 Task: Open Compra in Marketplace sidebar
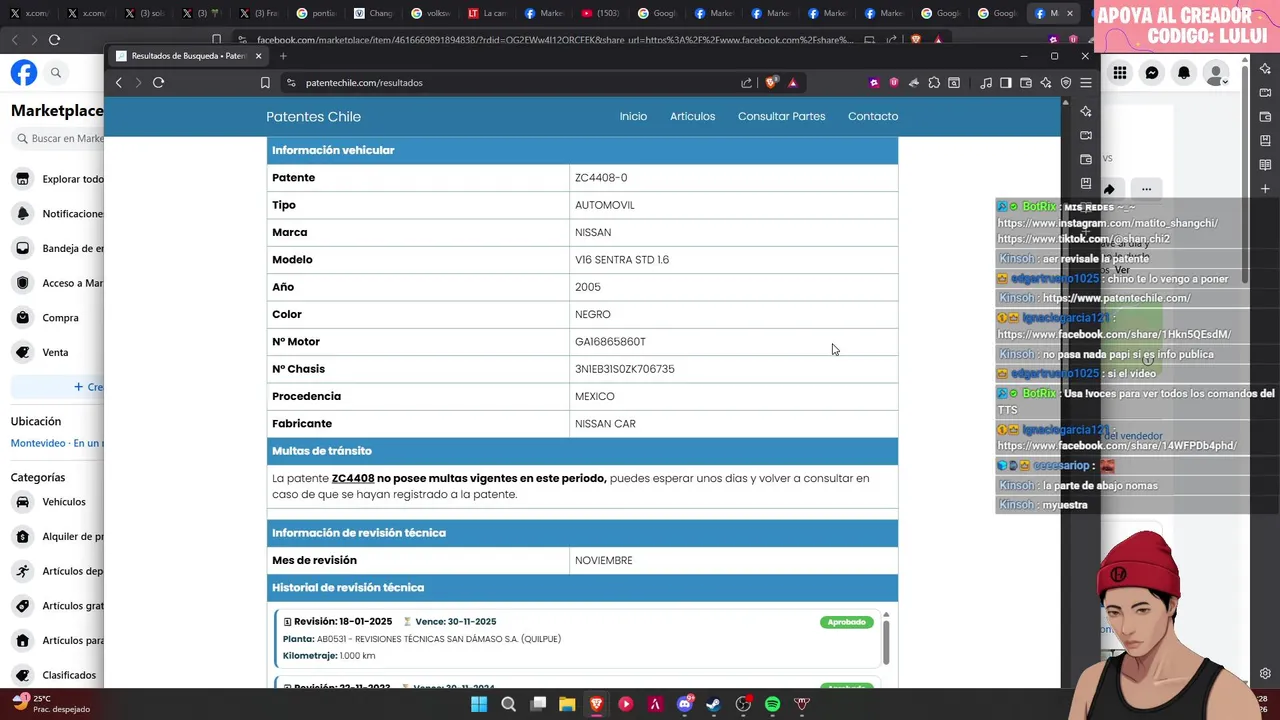click(57, 318)
